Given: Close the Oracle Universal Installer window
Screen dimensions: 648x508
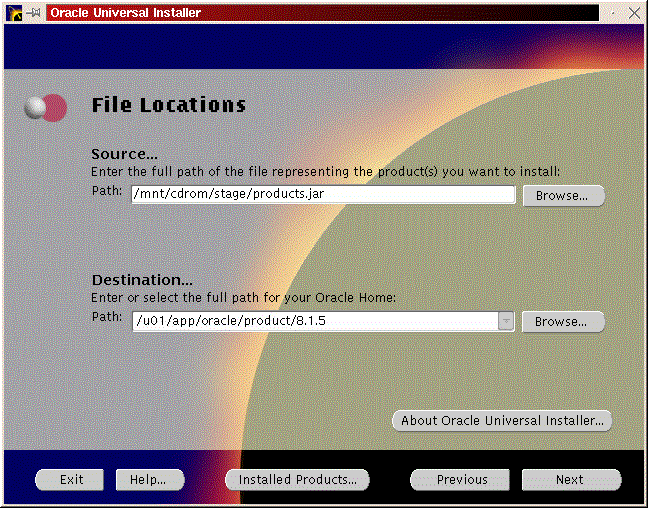Looking at the screenshot, I should [x=636, y=13].
